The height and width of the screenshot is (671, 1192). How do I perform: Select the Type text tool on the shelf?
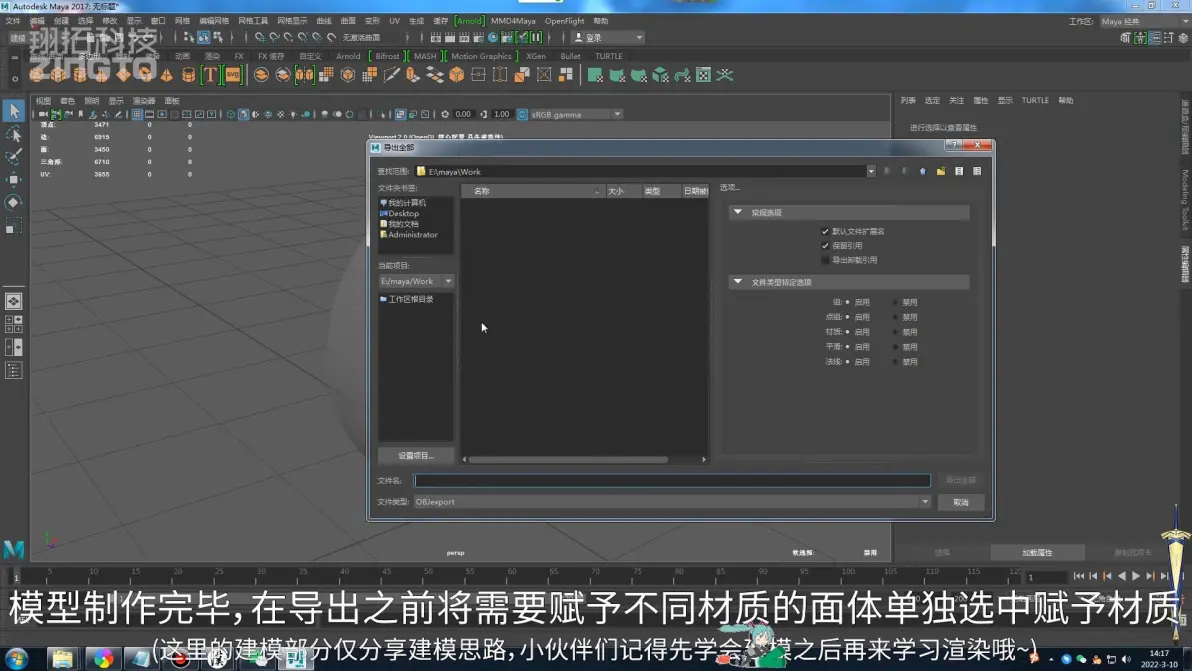[211, 74]
